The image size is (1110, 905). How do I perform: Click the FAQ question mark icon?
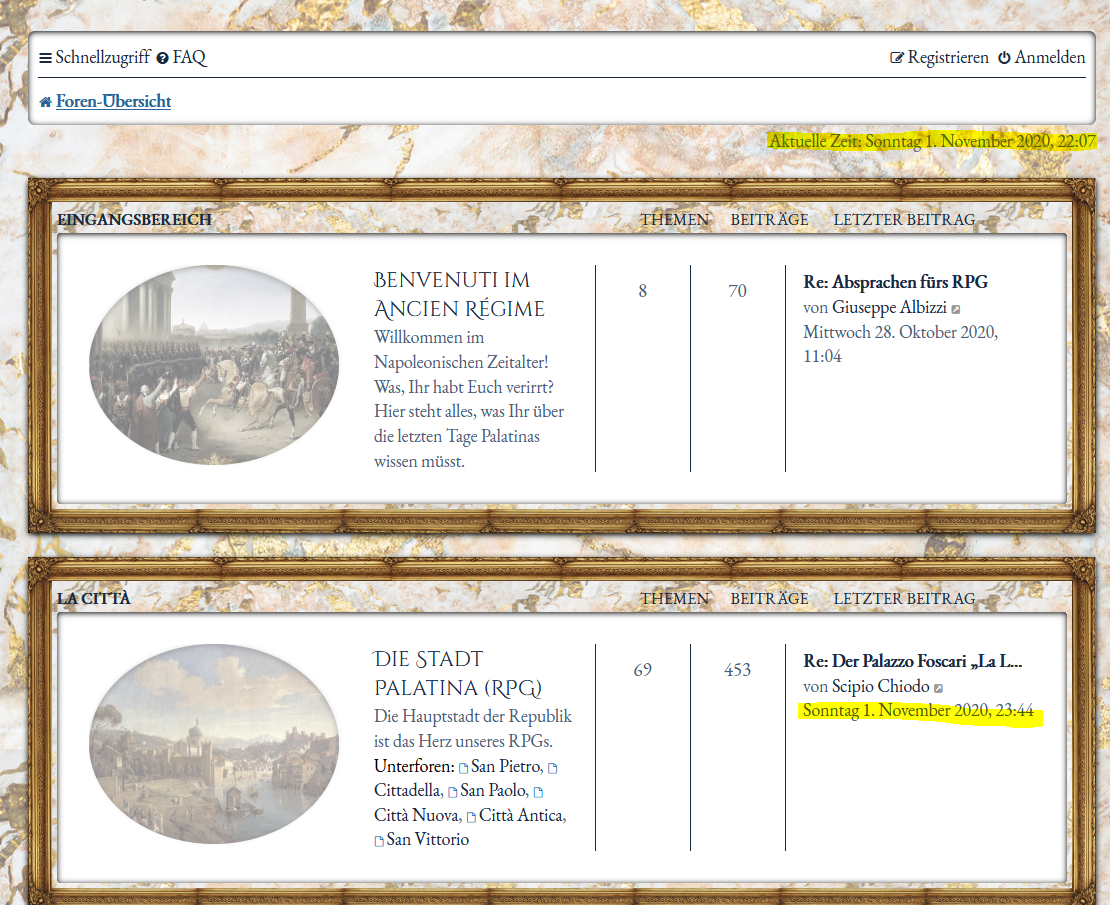(x=163, y=58)
